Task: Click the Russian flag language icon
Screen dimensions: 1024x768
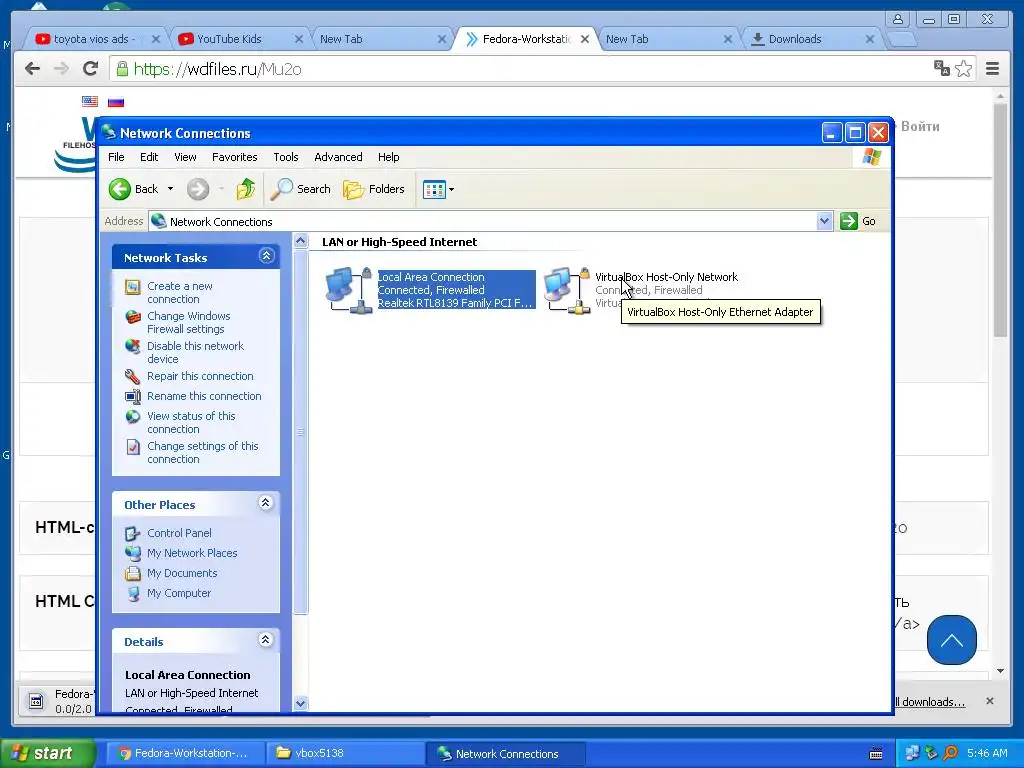Action: [116, 102]
